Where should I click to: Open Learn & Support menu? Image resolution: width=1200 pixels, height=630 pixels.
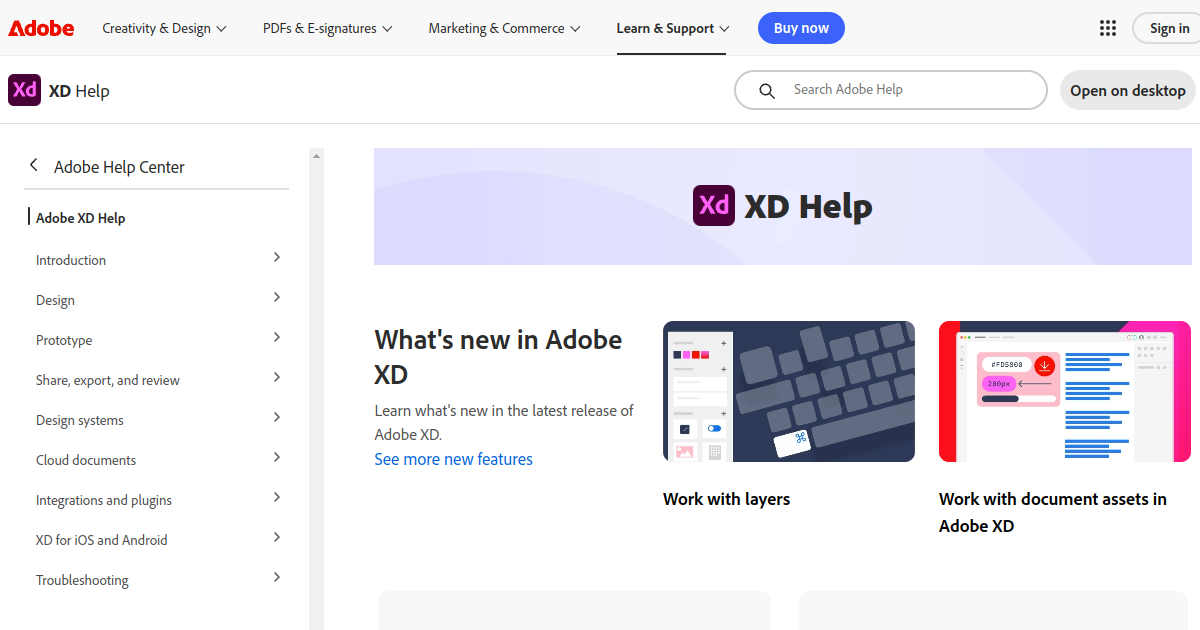(672, 28)
